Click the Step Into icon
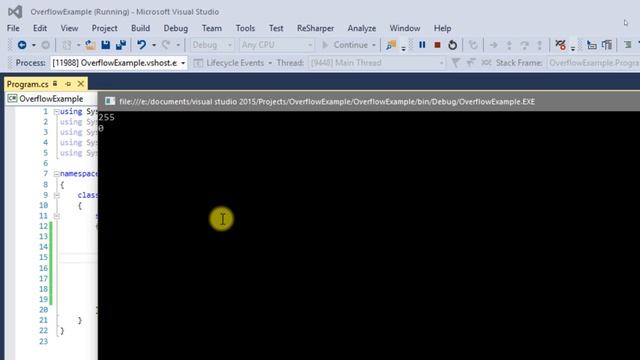The height and width of the screenshot is (360, 640). pyautogui.click(x=509, y=45)
